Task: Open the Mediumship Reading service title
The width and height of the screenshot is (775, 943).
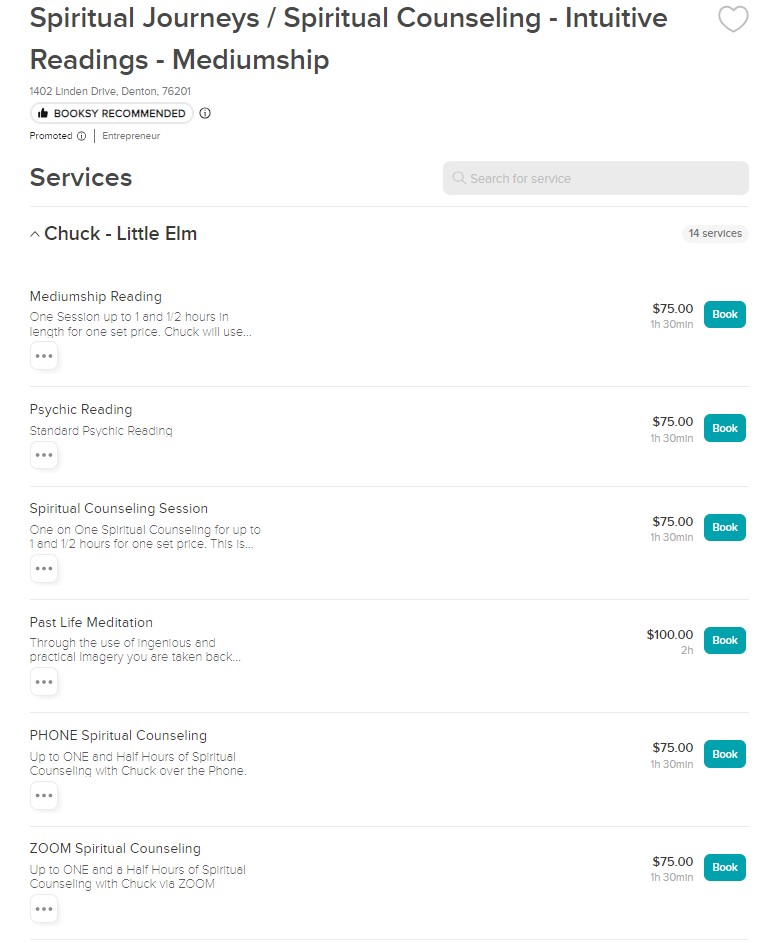Action: click(96, 296)
